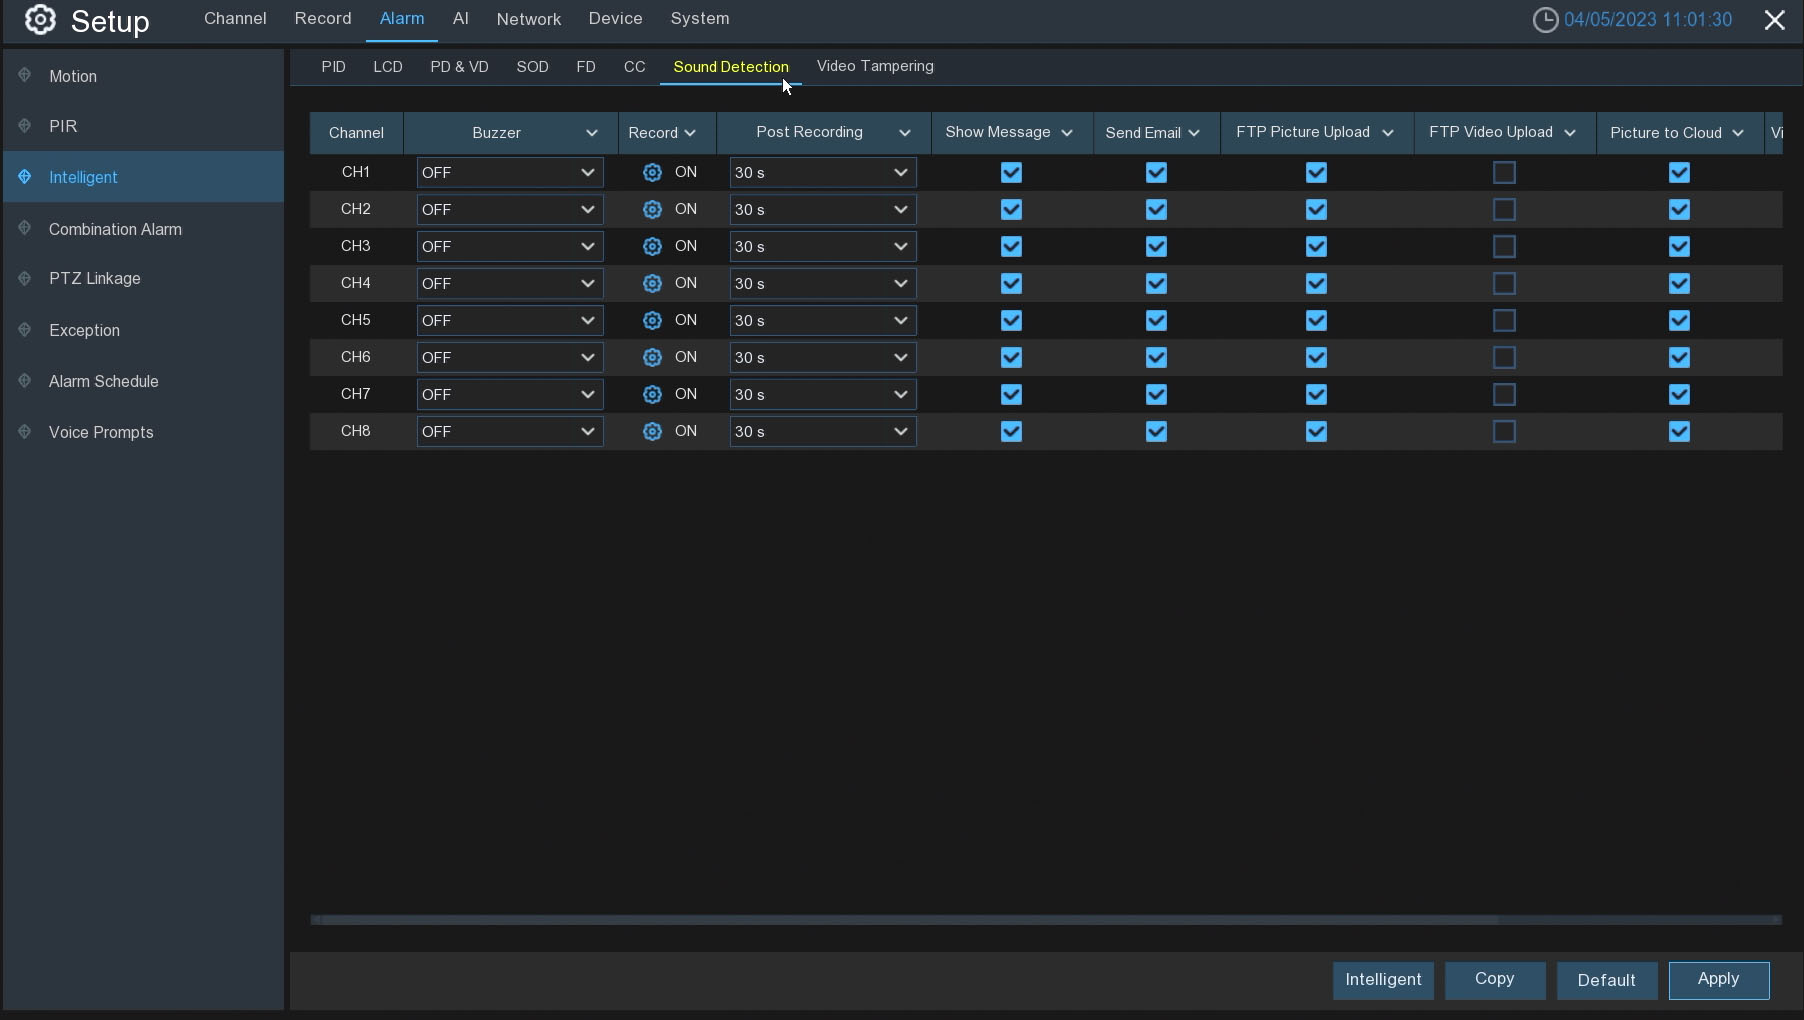Viewport: 1804px width, 1020px height.
Task: Click the Exception sidebar bullet icon
Action: (x=25, y=329)
